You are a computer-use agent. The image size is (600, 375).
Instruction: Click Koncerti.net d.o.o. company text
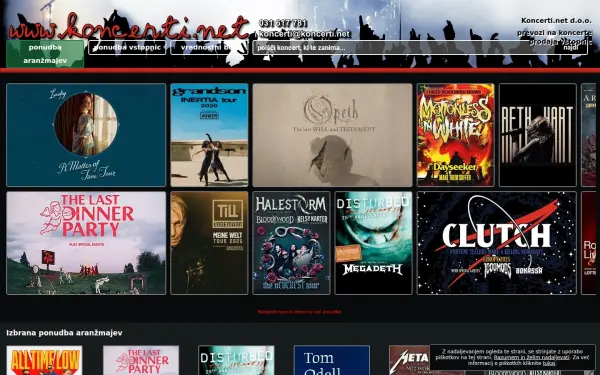pos(556,21)
